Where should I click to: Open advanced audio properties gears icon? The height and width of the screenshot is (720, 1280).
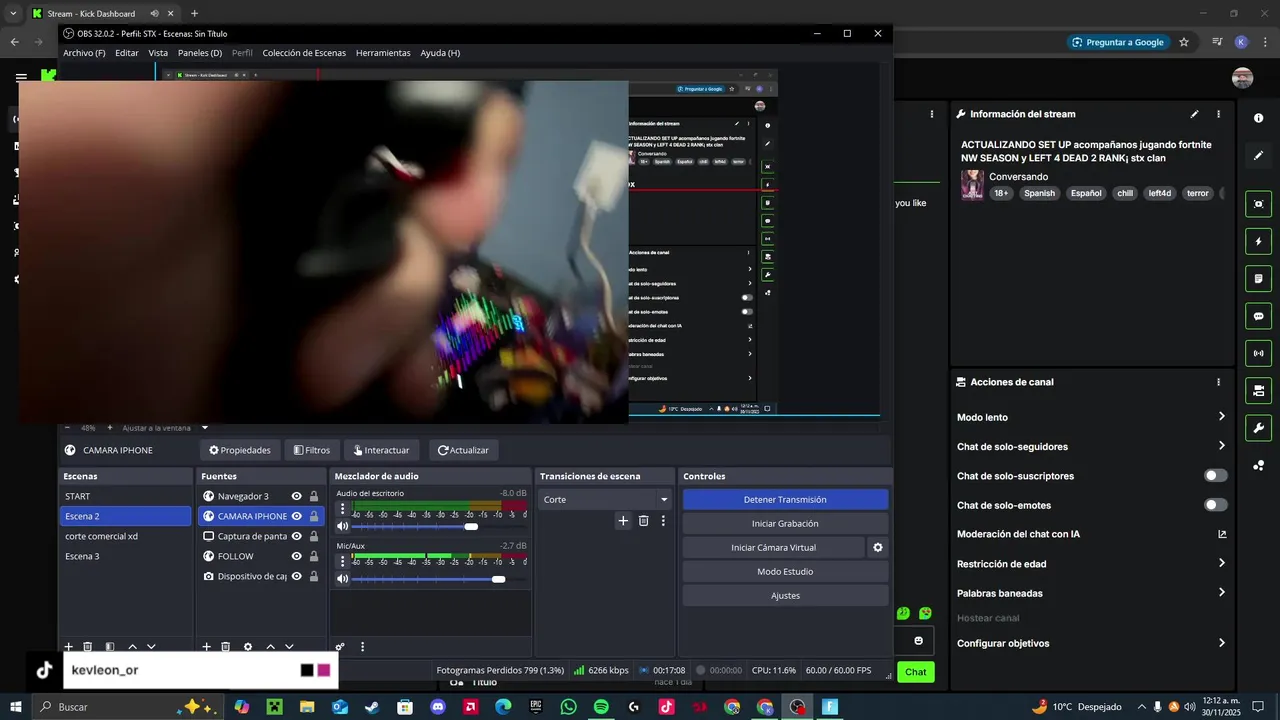click(340, 647)
